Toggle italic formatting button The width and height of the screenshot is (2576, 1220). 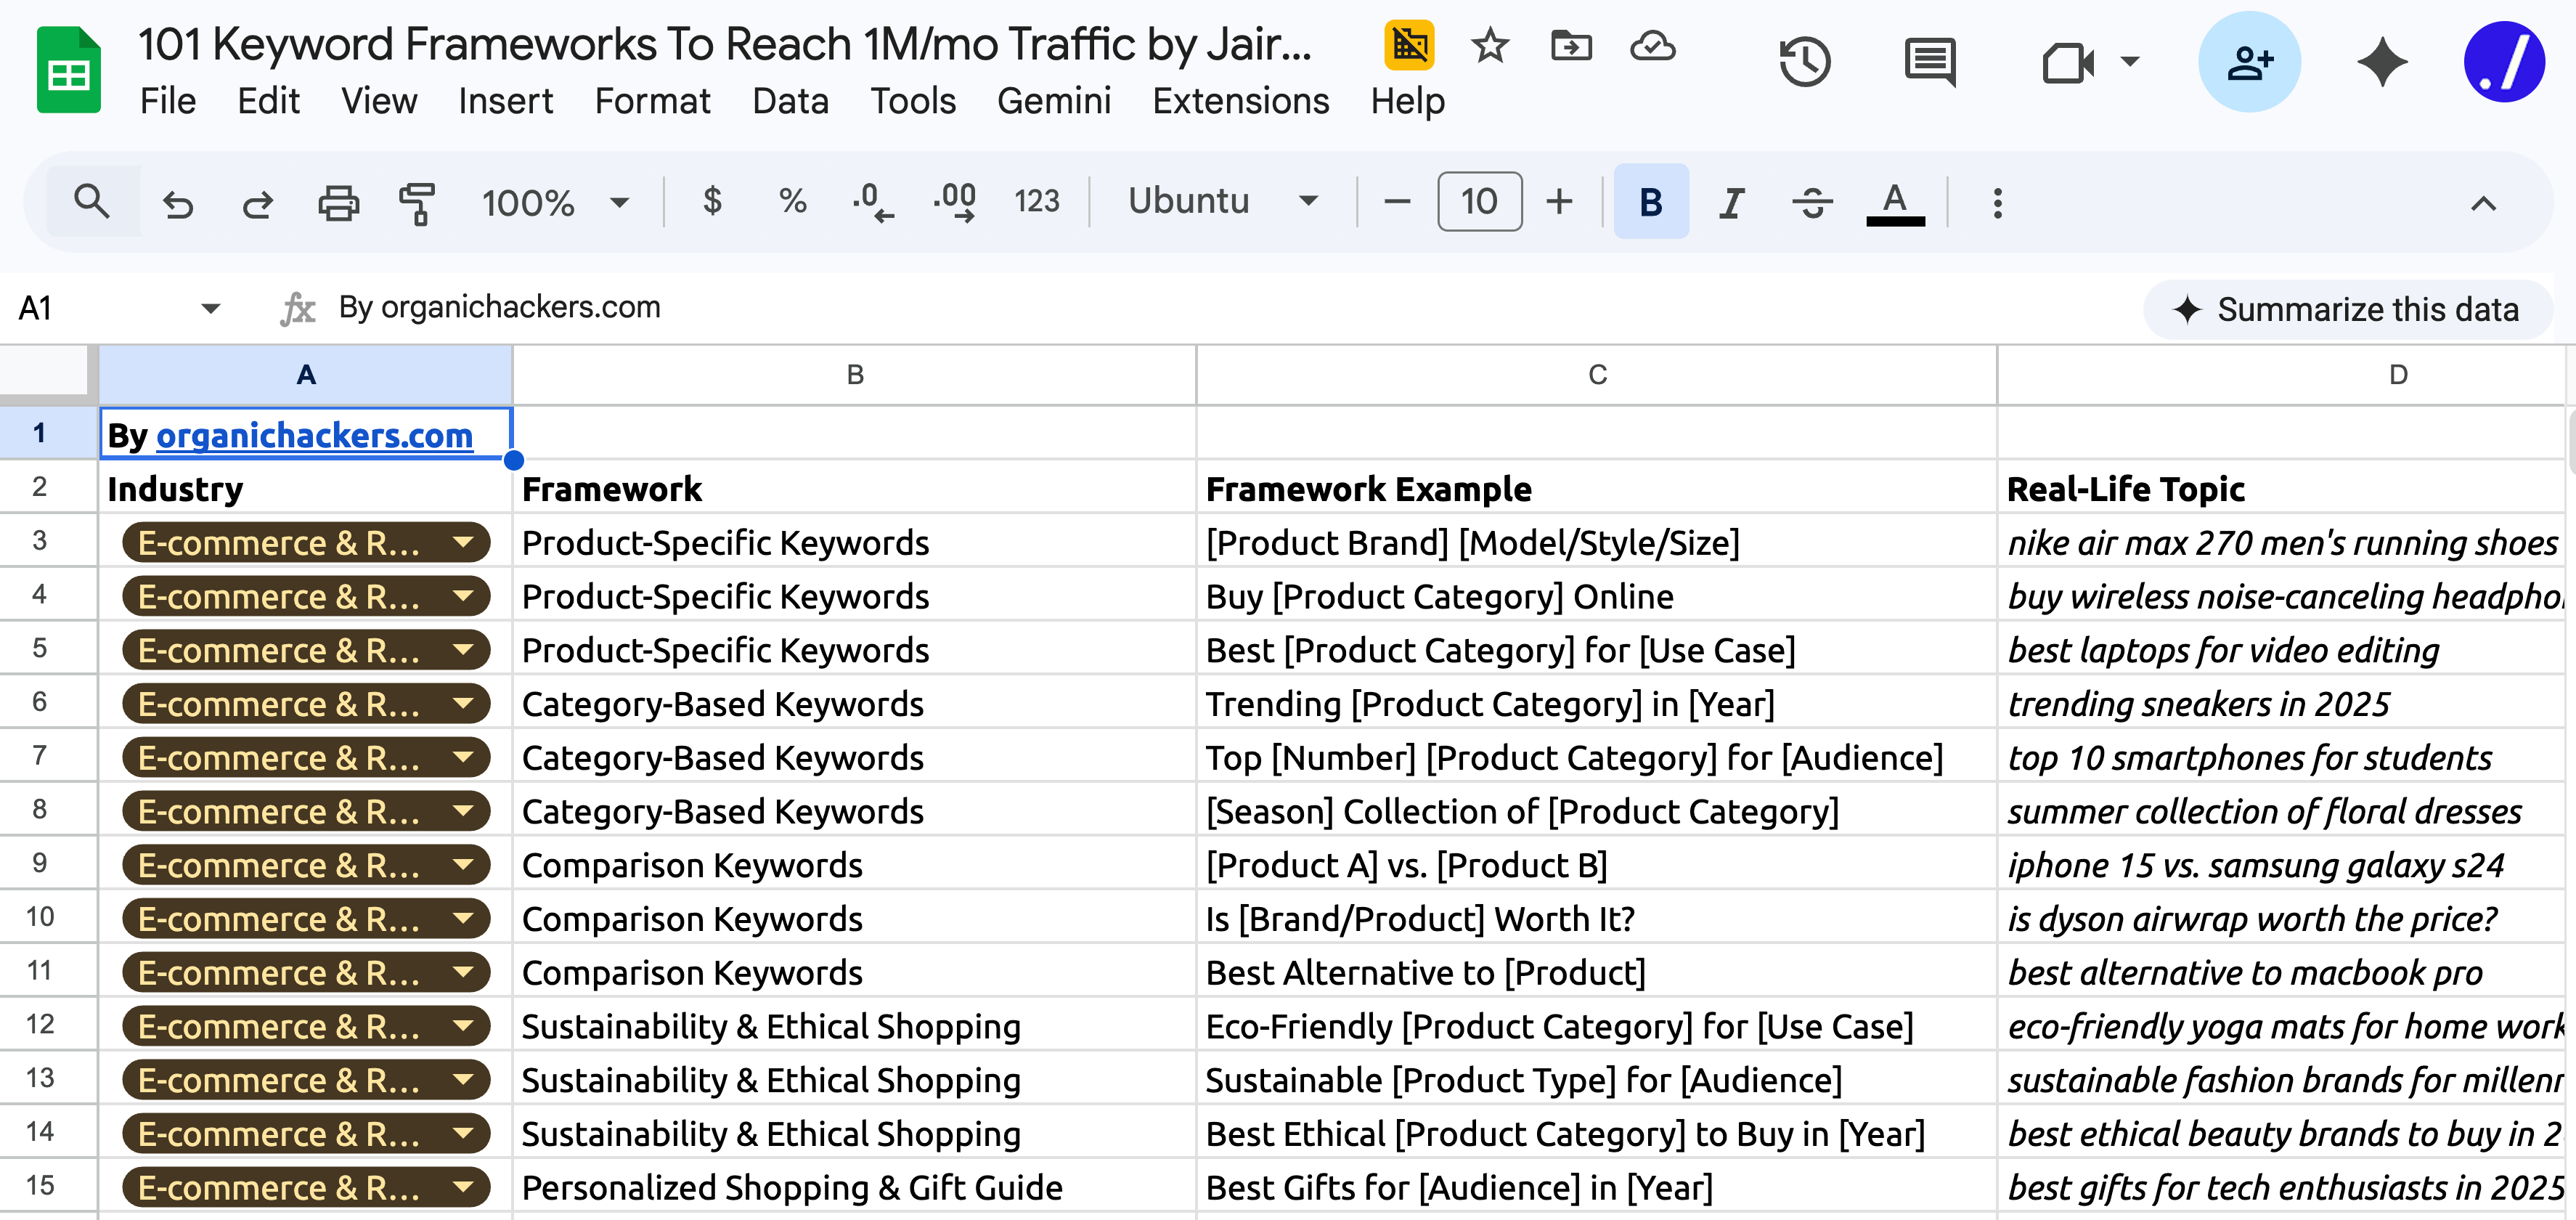(1731, 202)
